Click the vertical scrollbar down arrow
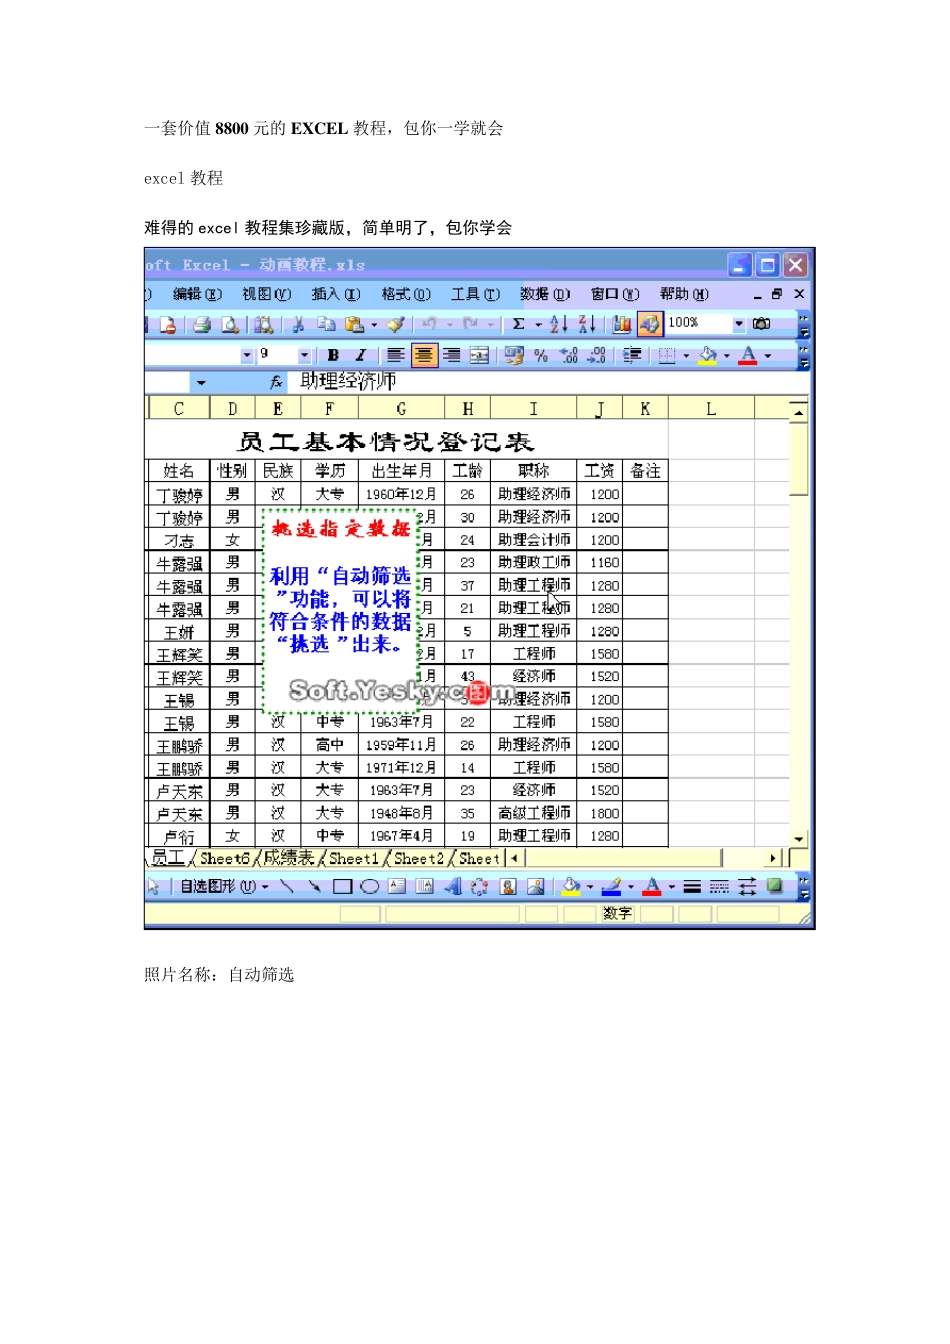Image resolution: width=950 pixels, height=1344 pixels. (799, 839)
